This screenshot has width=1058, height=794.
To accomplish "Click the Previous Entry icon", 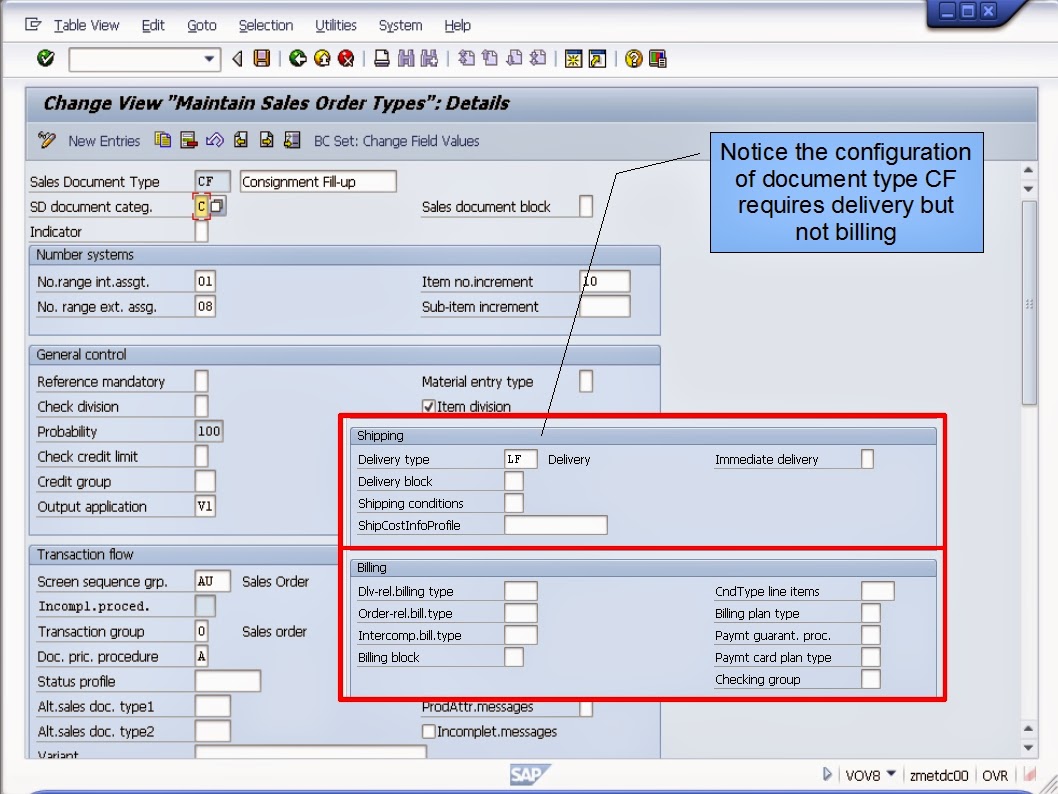I will [241, 140].
